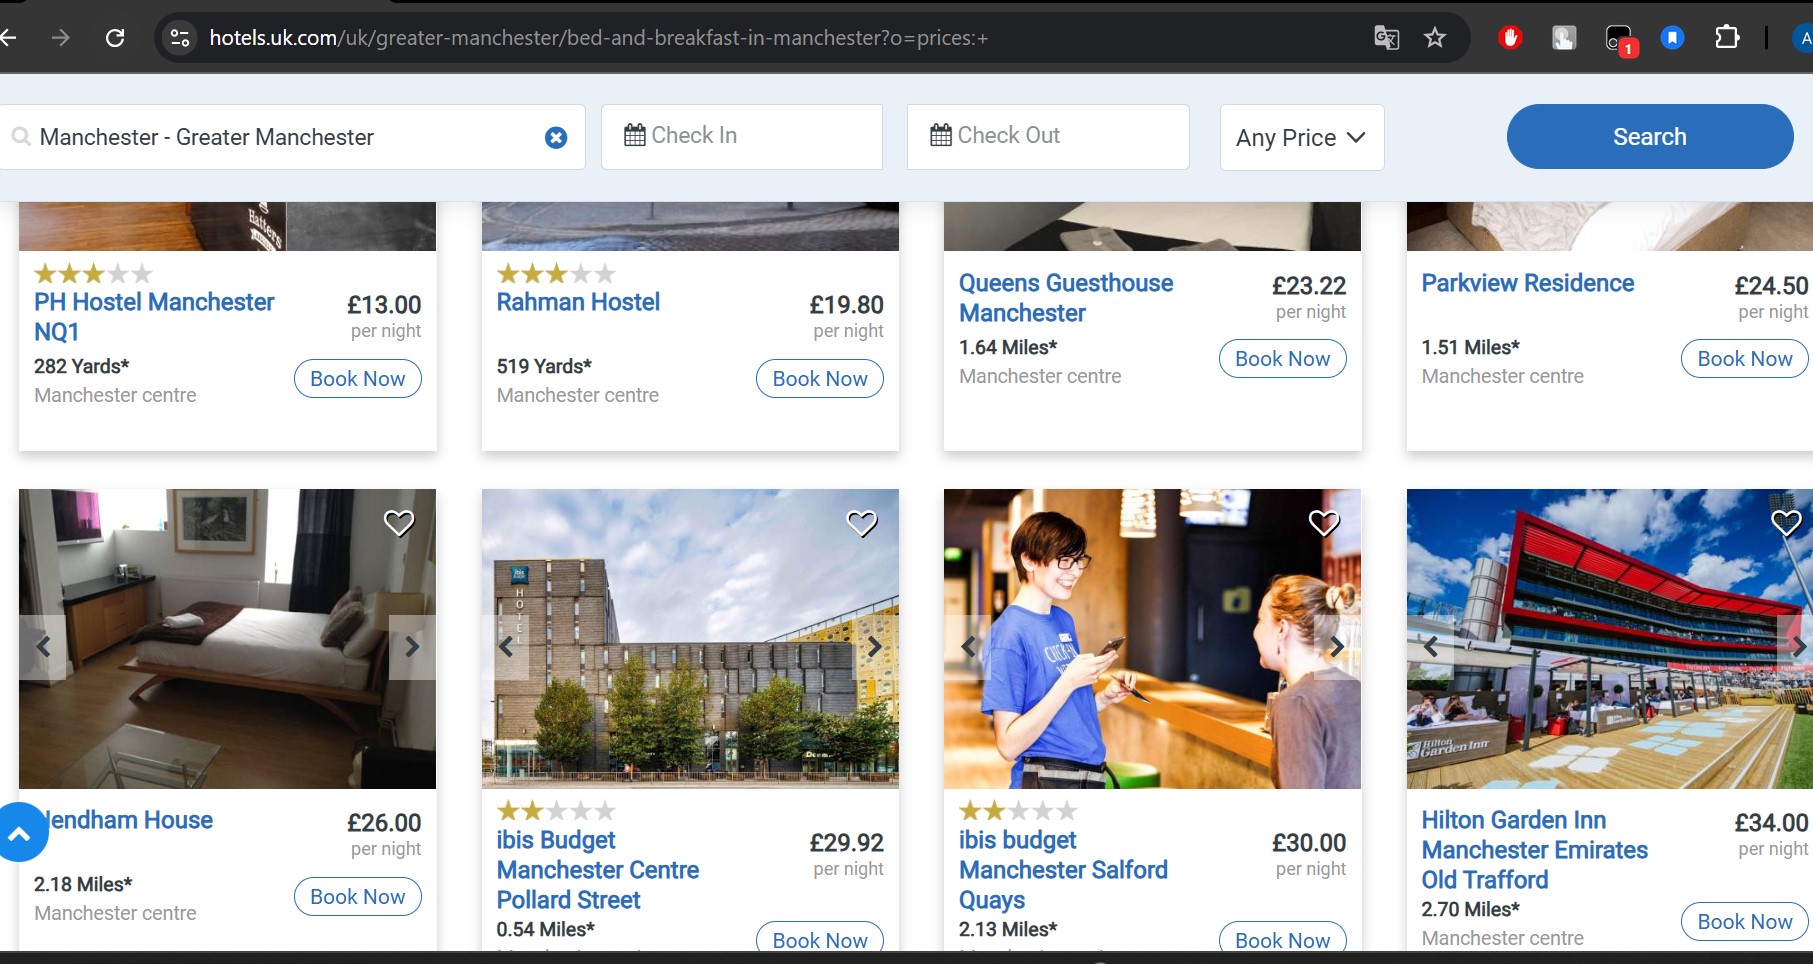
Task: Book Now for Wendham House
Action: tap(358, 897)
